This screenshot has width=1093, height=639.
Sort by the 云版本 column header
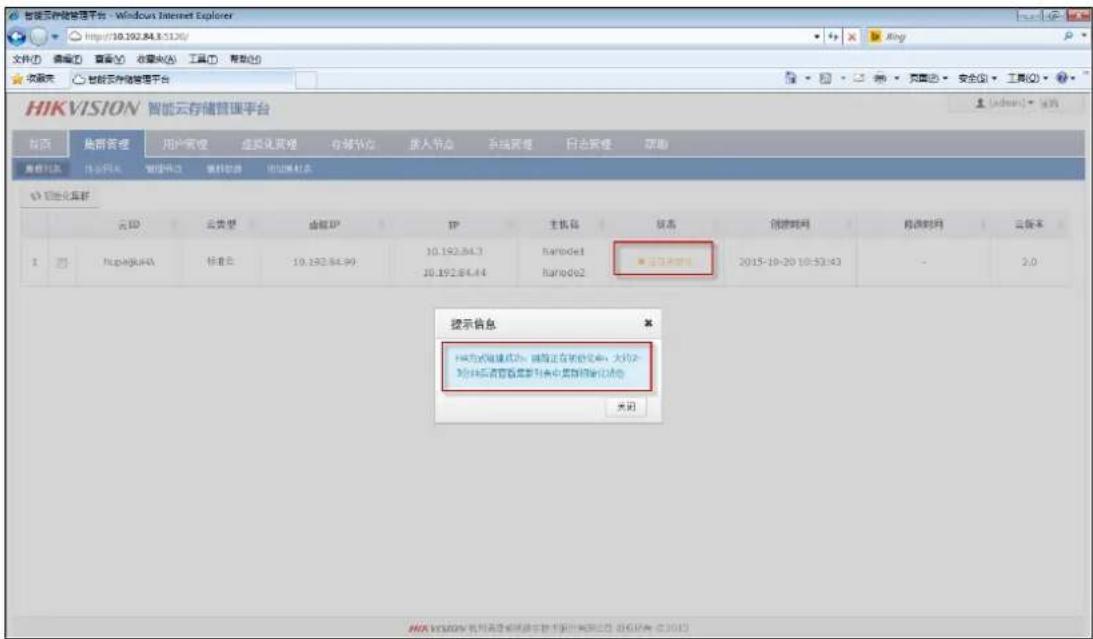1029,224
